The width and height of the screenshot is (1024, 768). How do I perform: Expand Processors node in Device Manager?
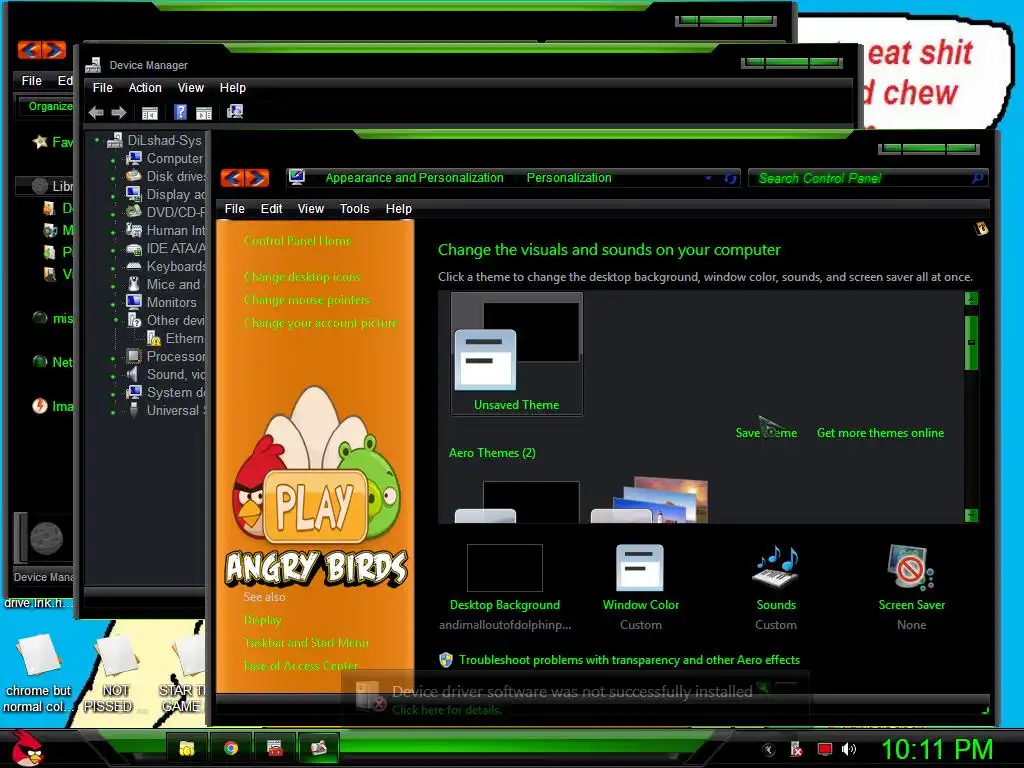tap(113, 358)
